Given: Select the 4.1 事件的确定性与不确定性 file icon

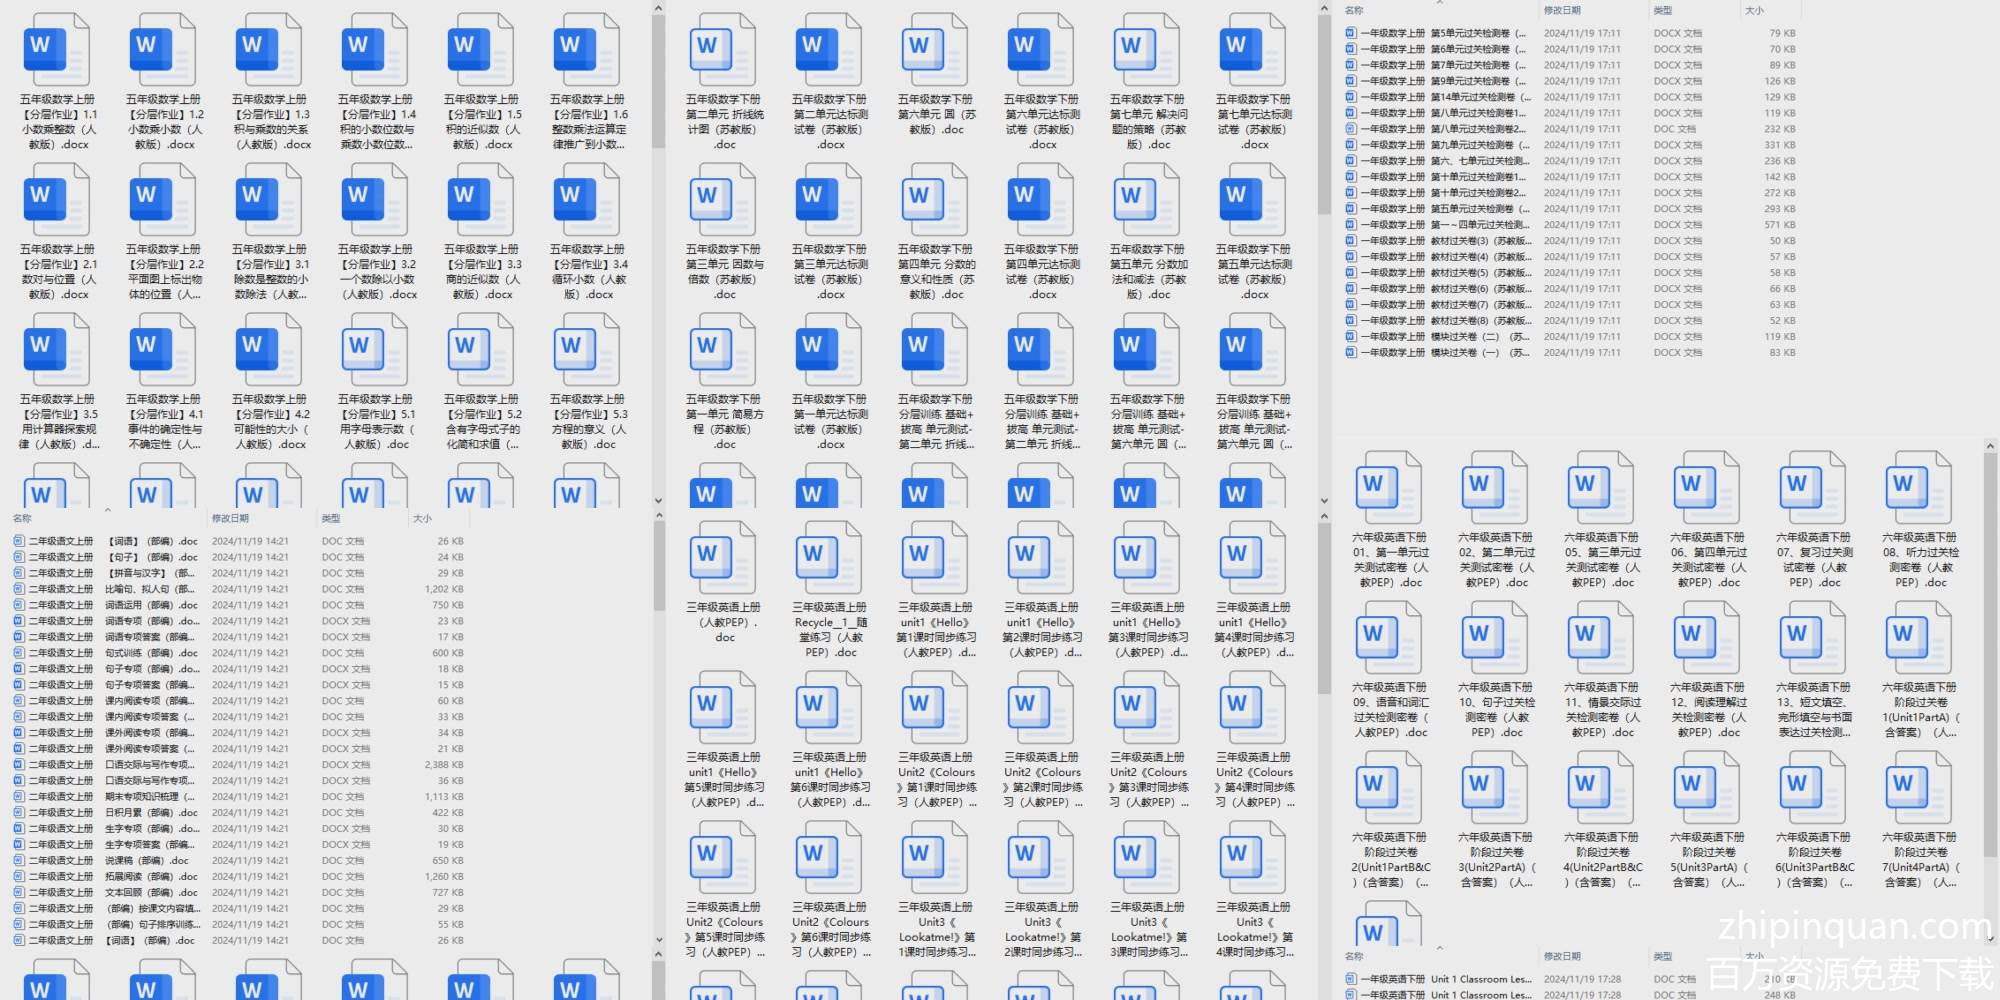Looking at the screenshot, I should [x=163, y=350].
